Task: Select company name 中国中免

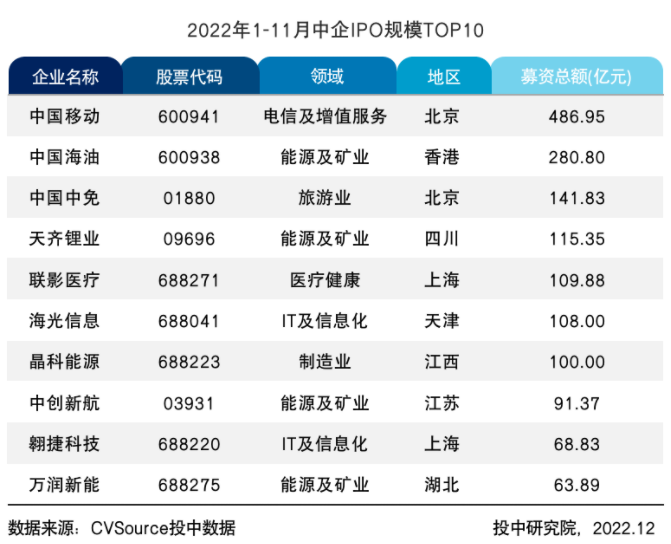Action: (x=65, y=198)
